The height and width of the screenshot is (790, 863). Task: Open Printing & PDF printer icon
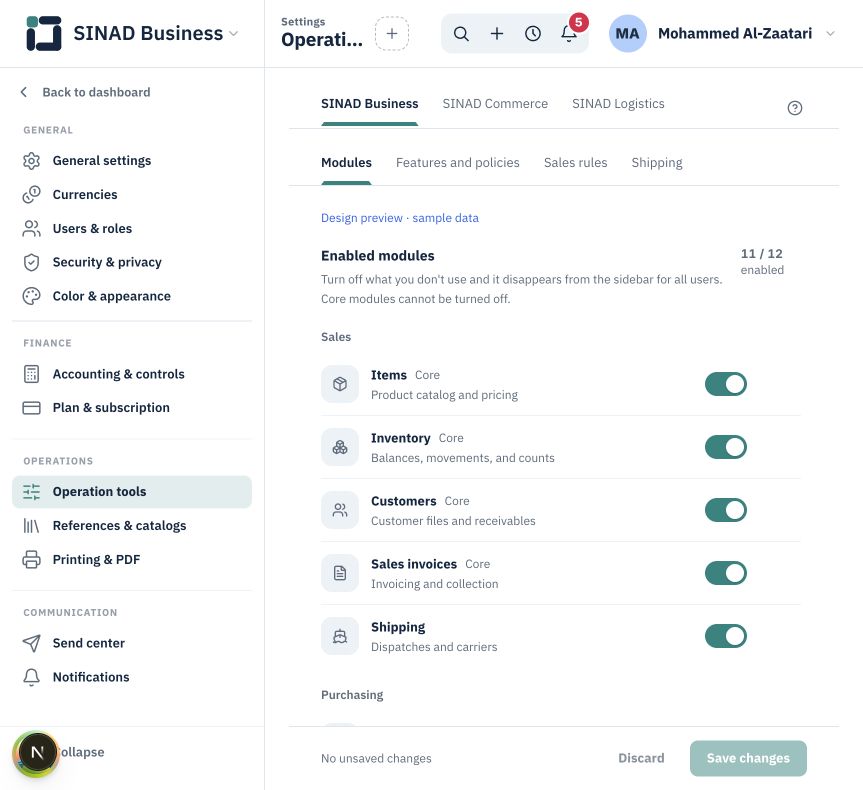click(x=31, y=559)
